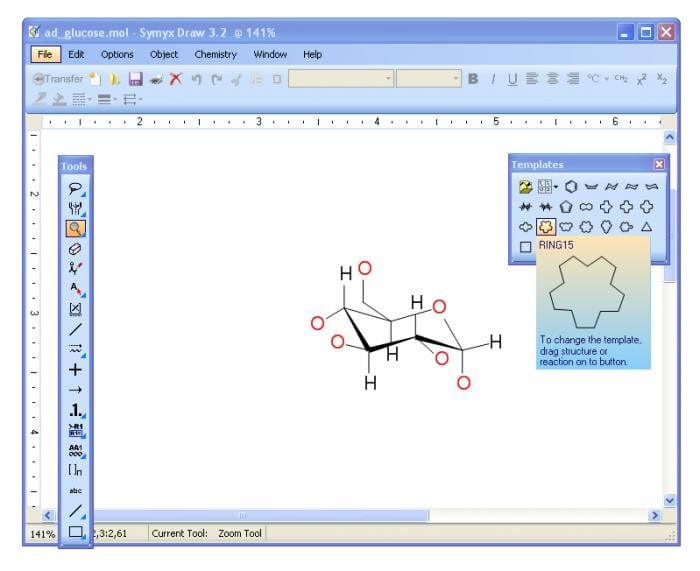Open the font size dropdown

pos(456,78)
